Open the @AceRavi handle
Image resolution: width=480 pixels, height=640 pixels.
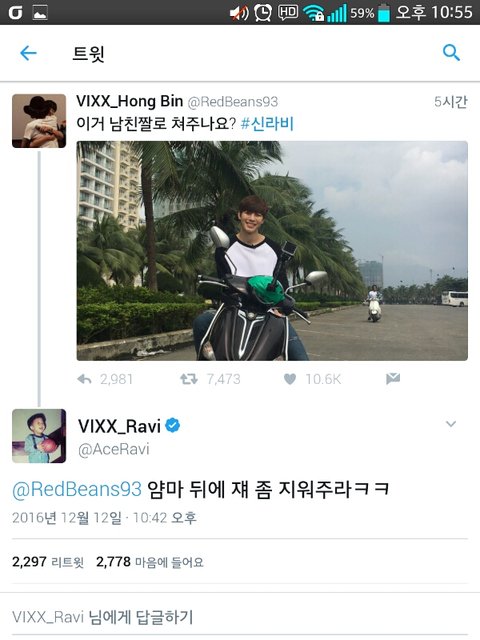pos(114,450)
